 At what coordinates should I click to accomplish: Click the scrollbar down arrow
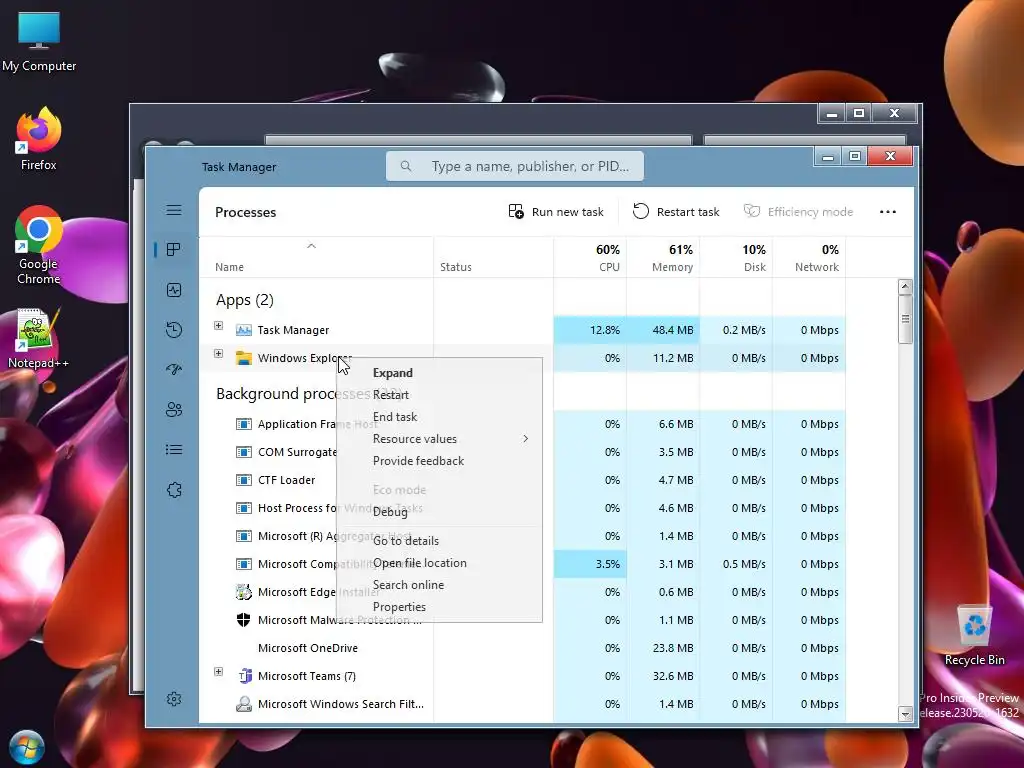(905, 714)
